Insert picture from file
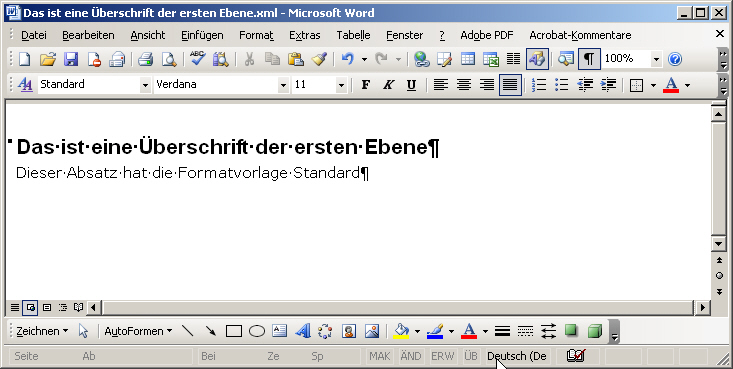The height and width of the screenshot is (369, 733). click(x=372, y=331)
